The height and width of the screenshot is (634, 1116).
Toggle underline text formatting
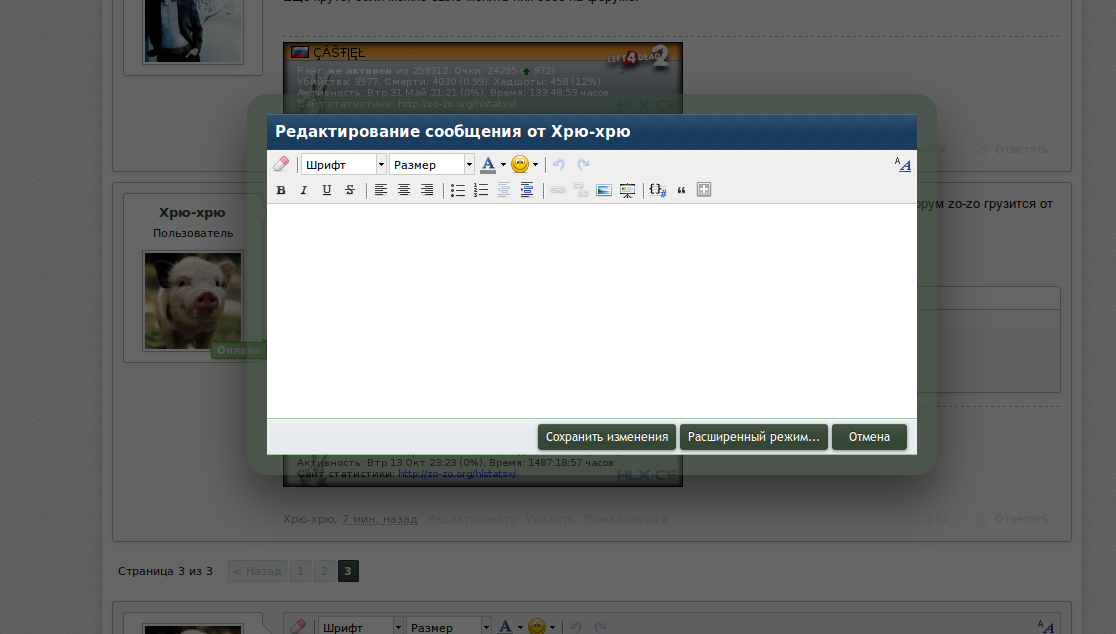click(x=327, y=190)
